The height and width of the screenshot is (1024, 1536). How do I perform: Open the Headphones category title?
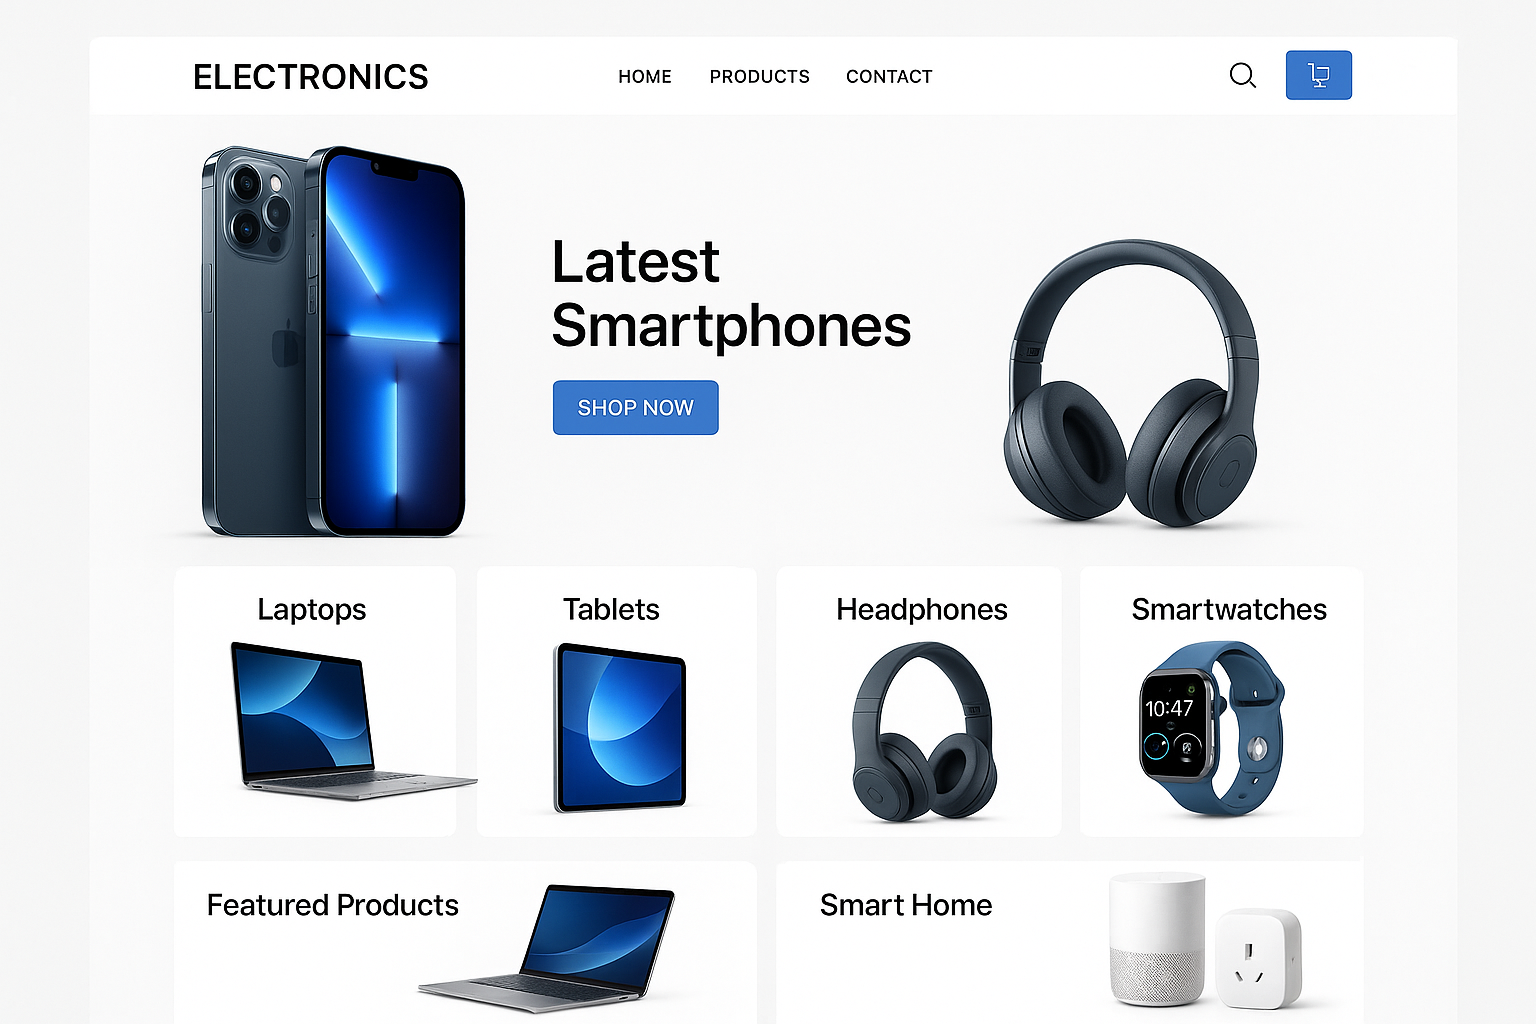922,609
